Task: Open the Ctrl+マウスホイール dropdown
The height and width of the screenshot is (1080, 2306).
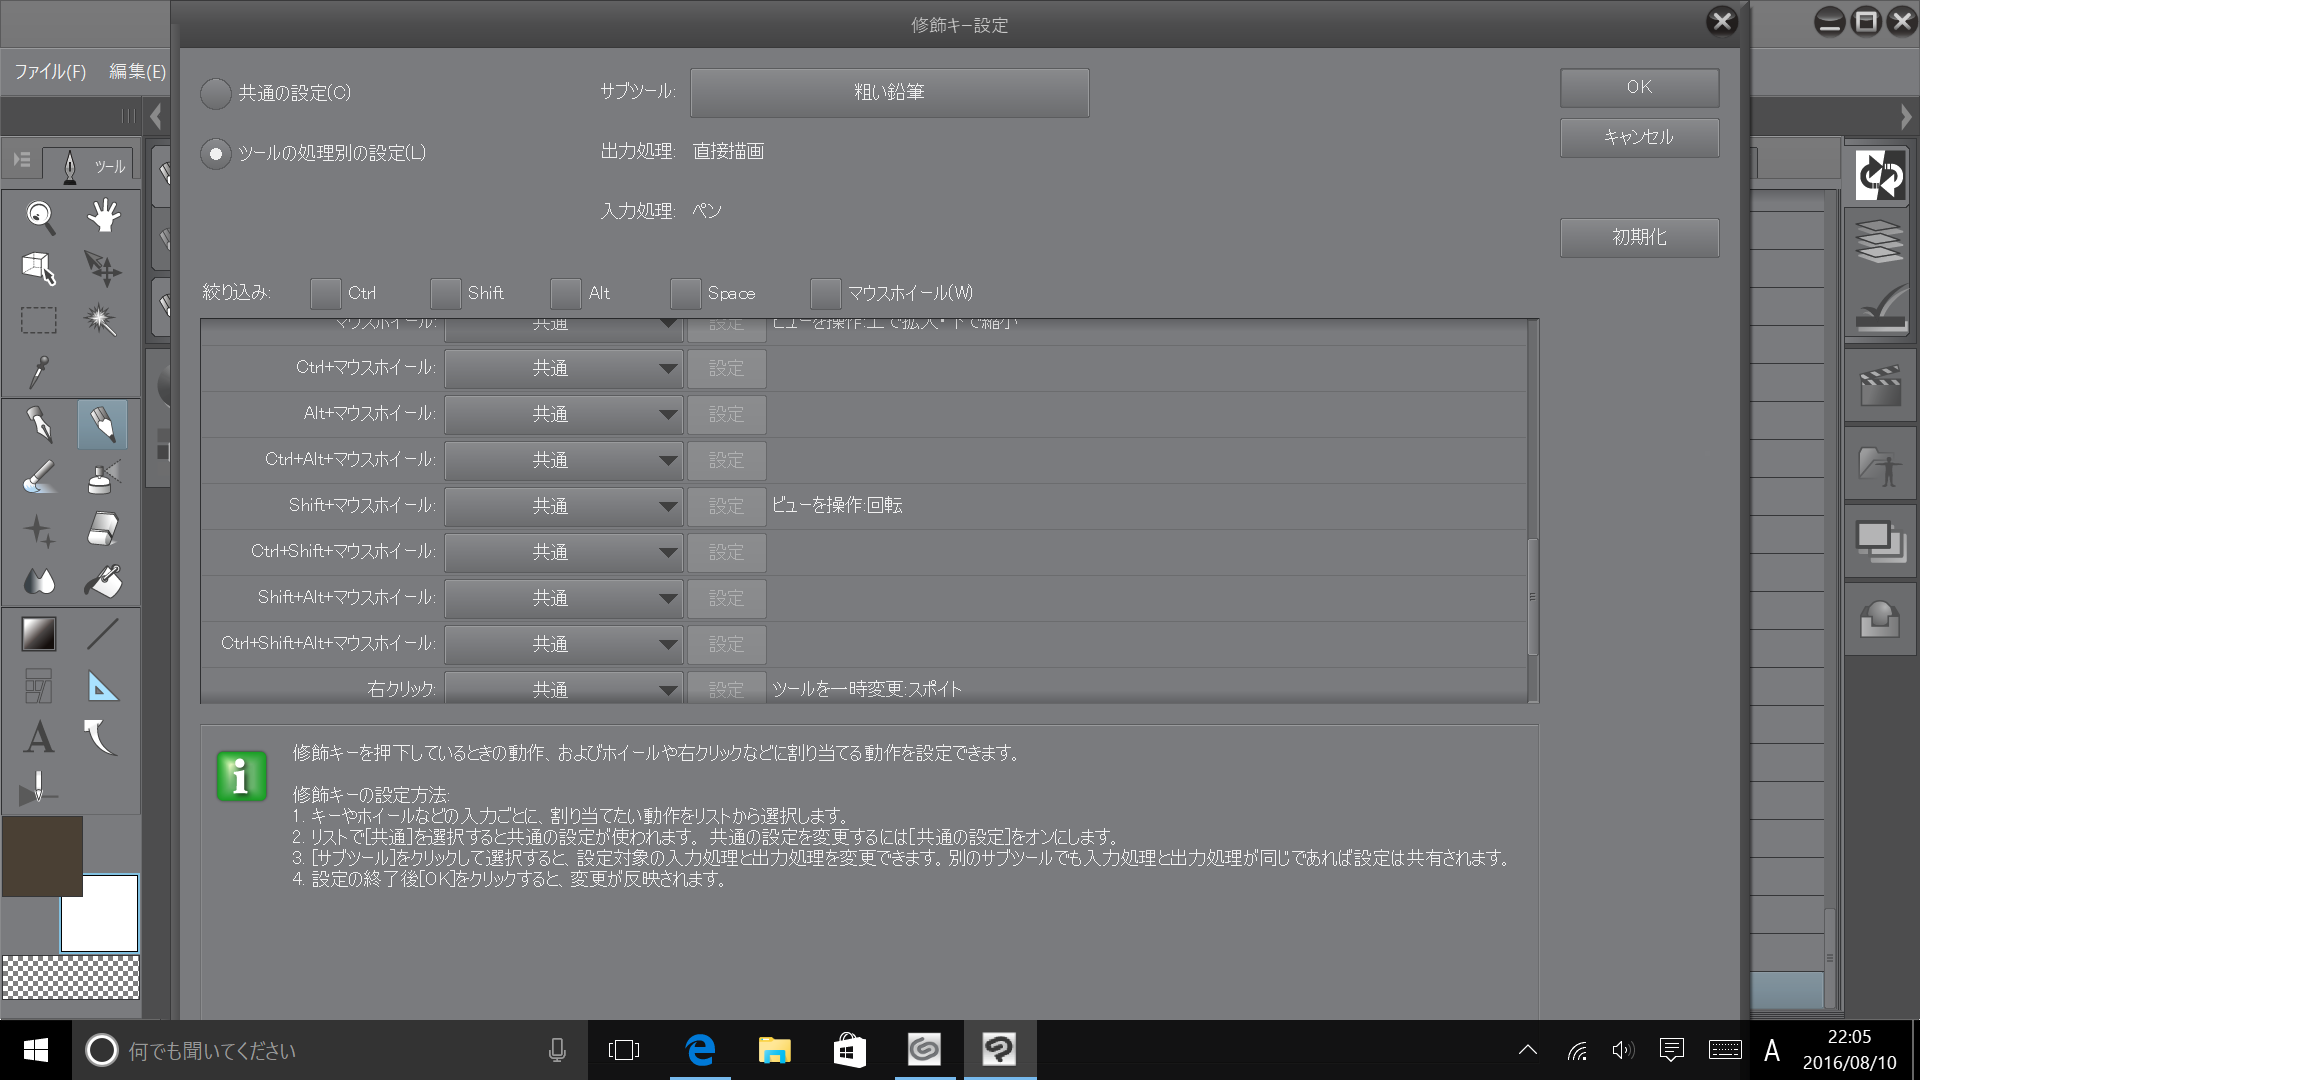Action: [x=563, y=369]
